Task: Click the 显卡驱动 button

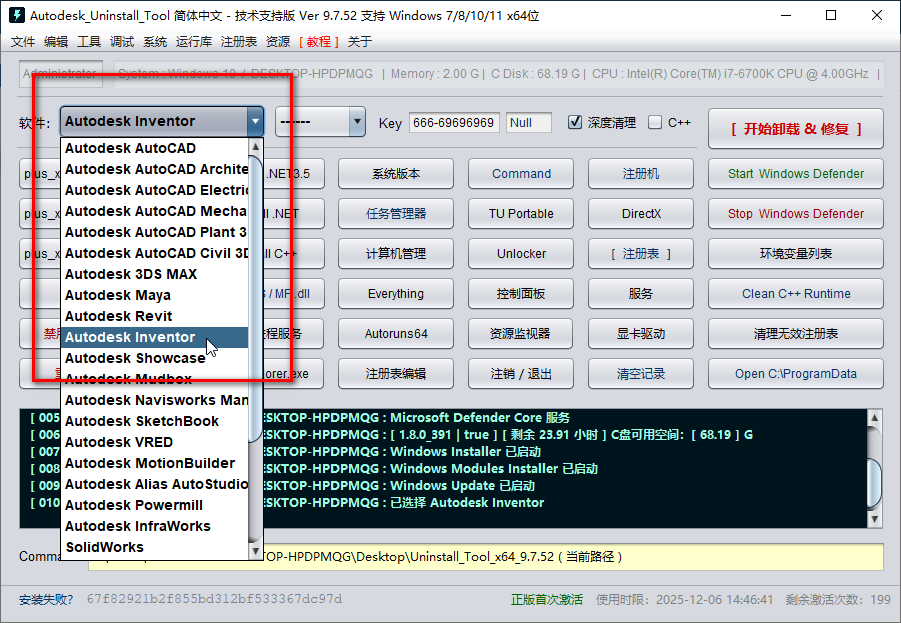Action: [x=641, y=333]
